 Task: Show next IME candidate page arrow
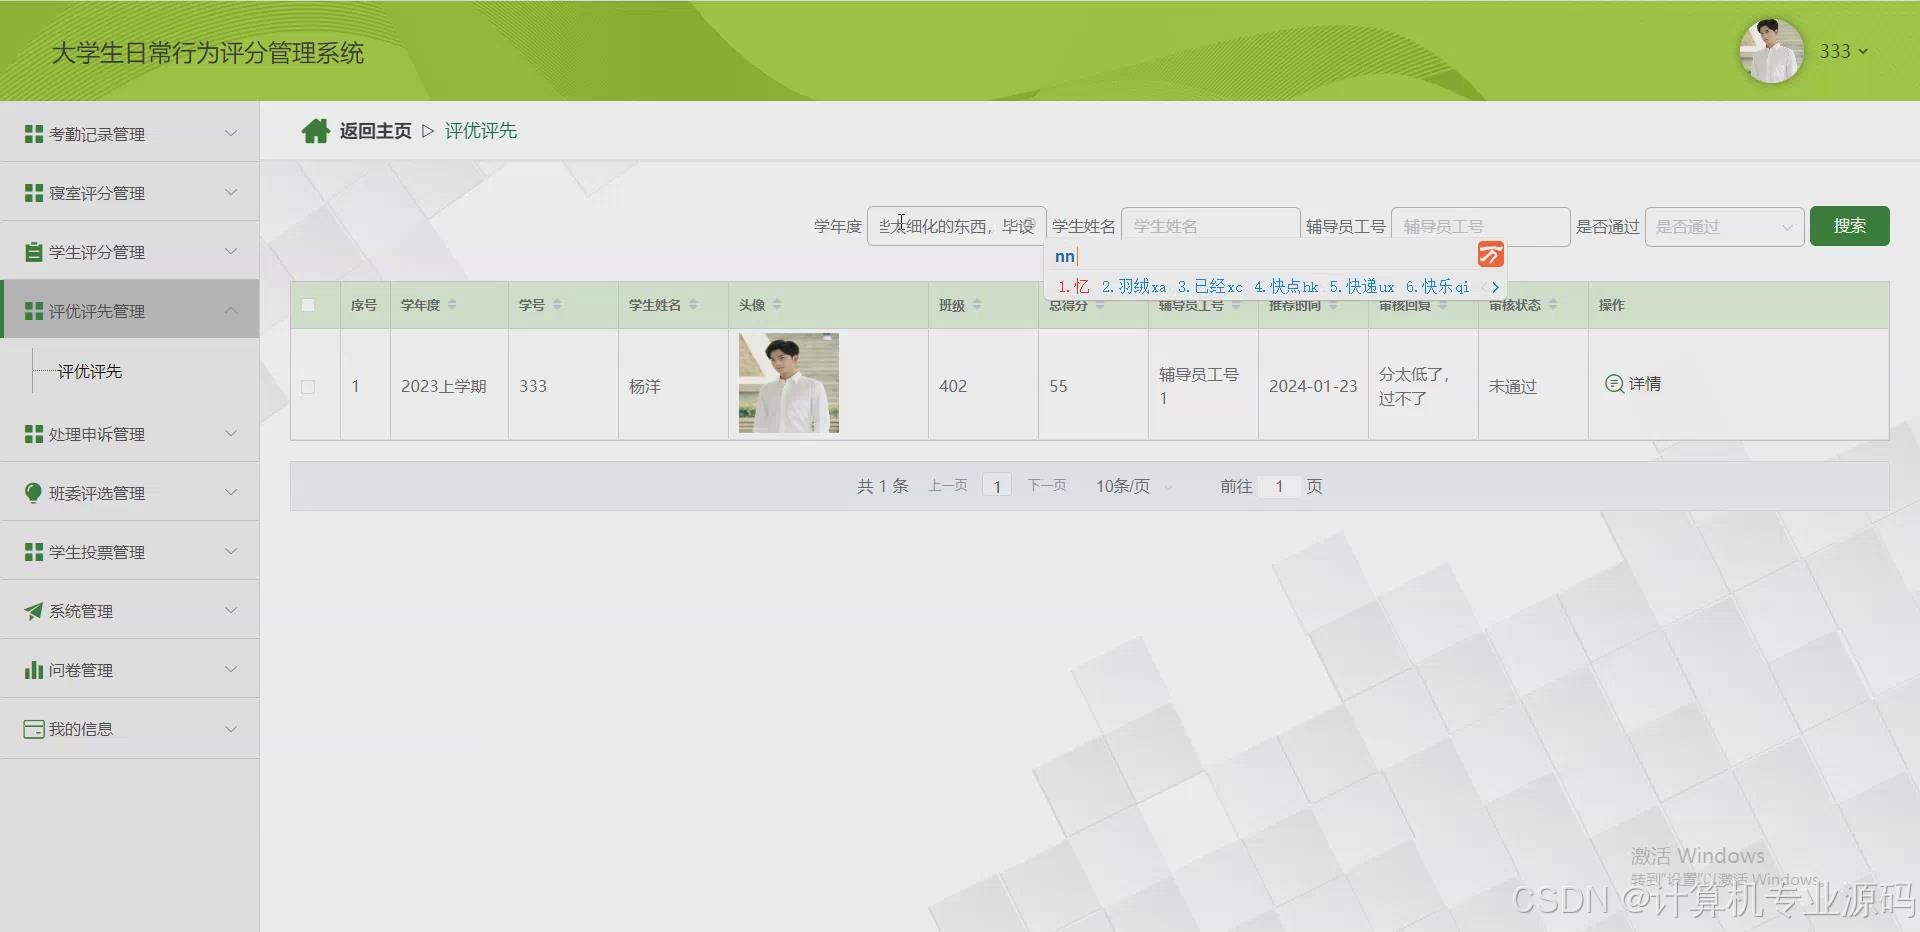coord(1495,287)
